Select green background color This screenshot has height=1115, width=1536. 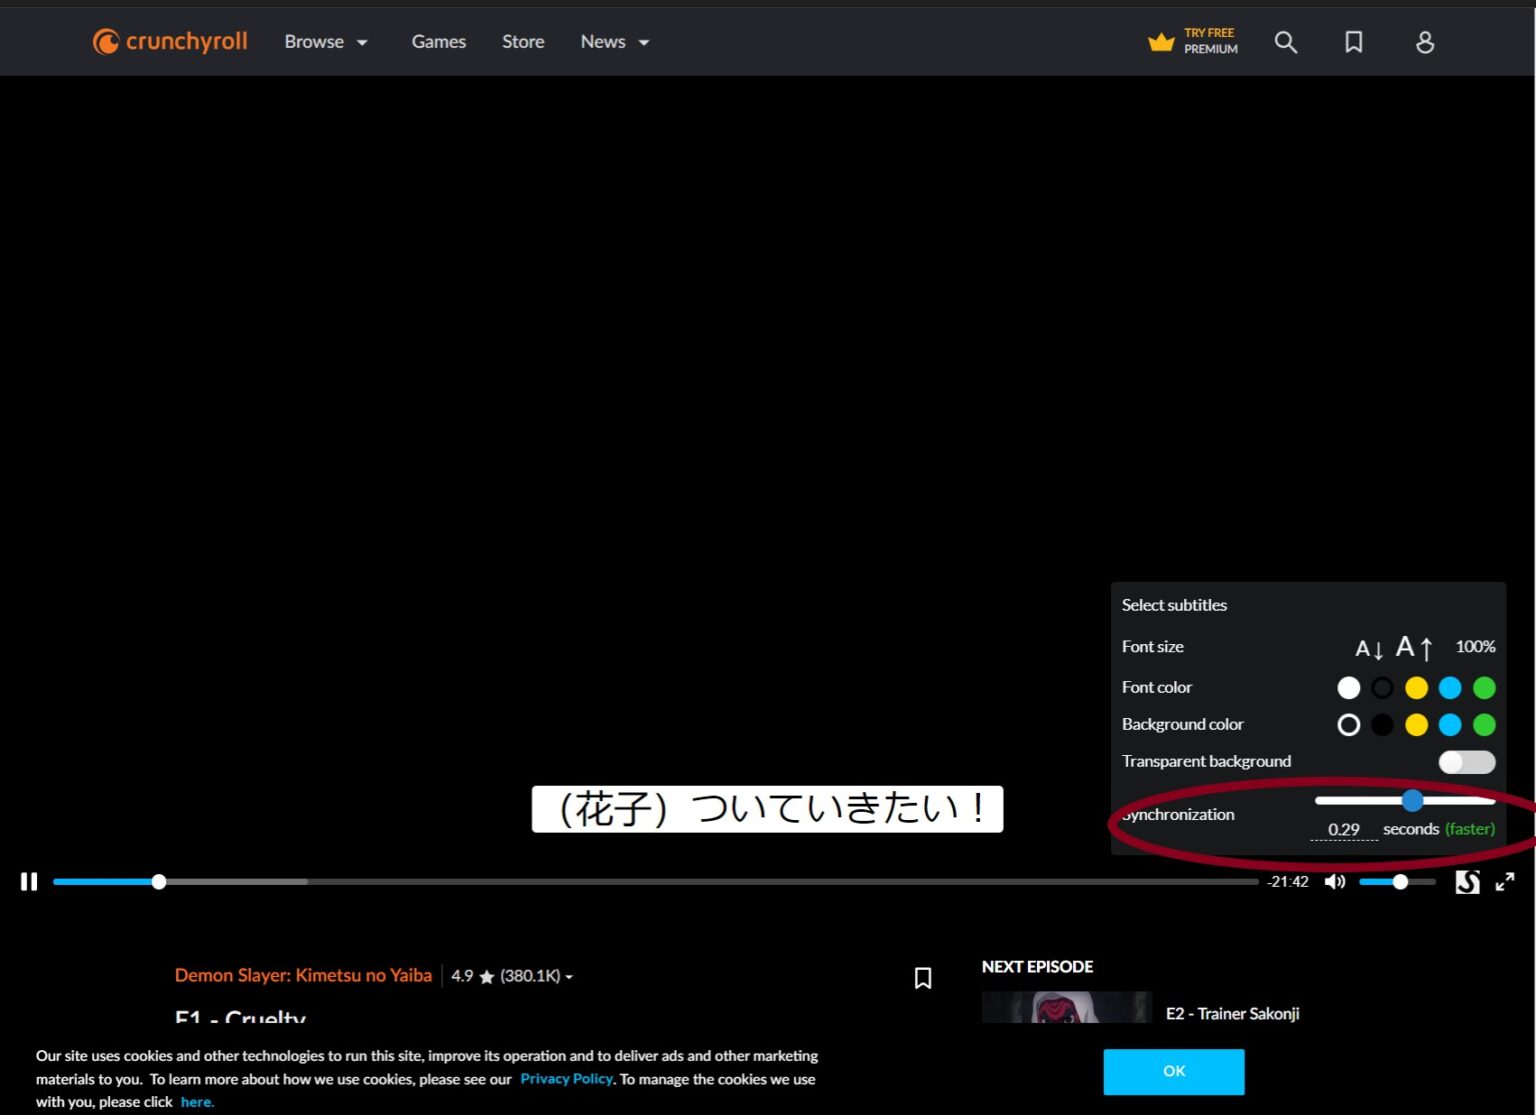[1484, 725]
